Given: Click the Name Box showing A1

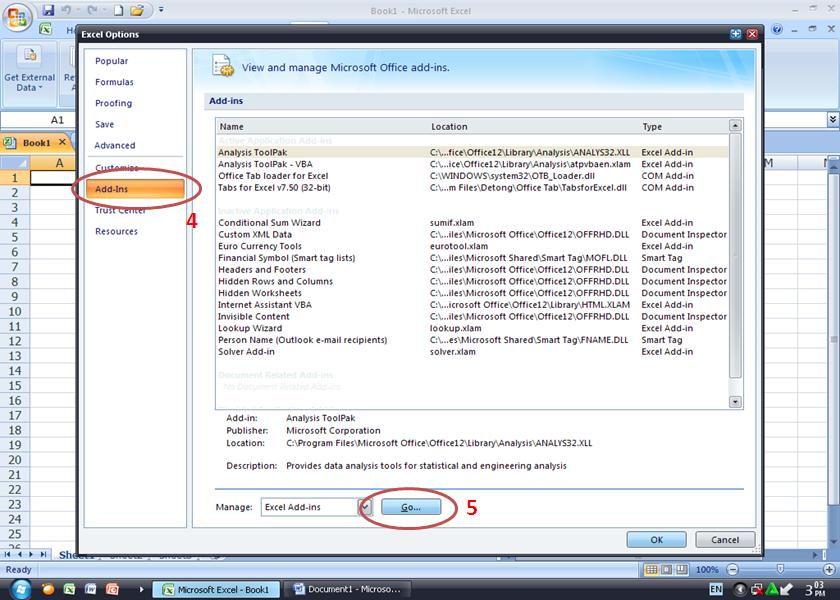Looking at the screenshot, I should pos(39,120).
